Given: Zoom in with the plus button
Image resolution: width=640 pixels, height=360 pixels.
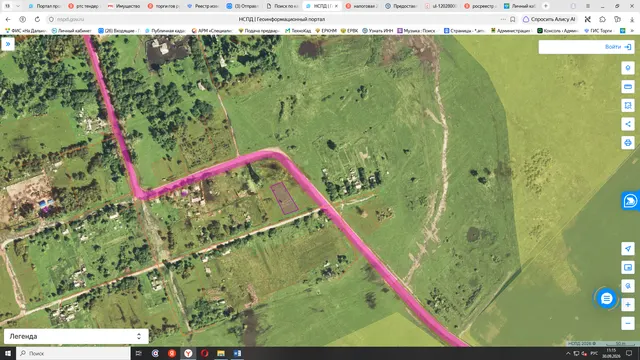Looking at the screenshot, I should (628, 304).
